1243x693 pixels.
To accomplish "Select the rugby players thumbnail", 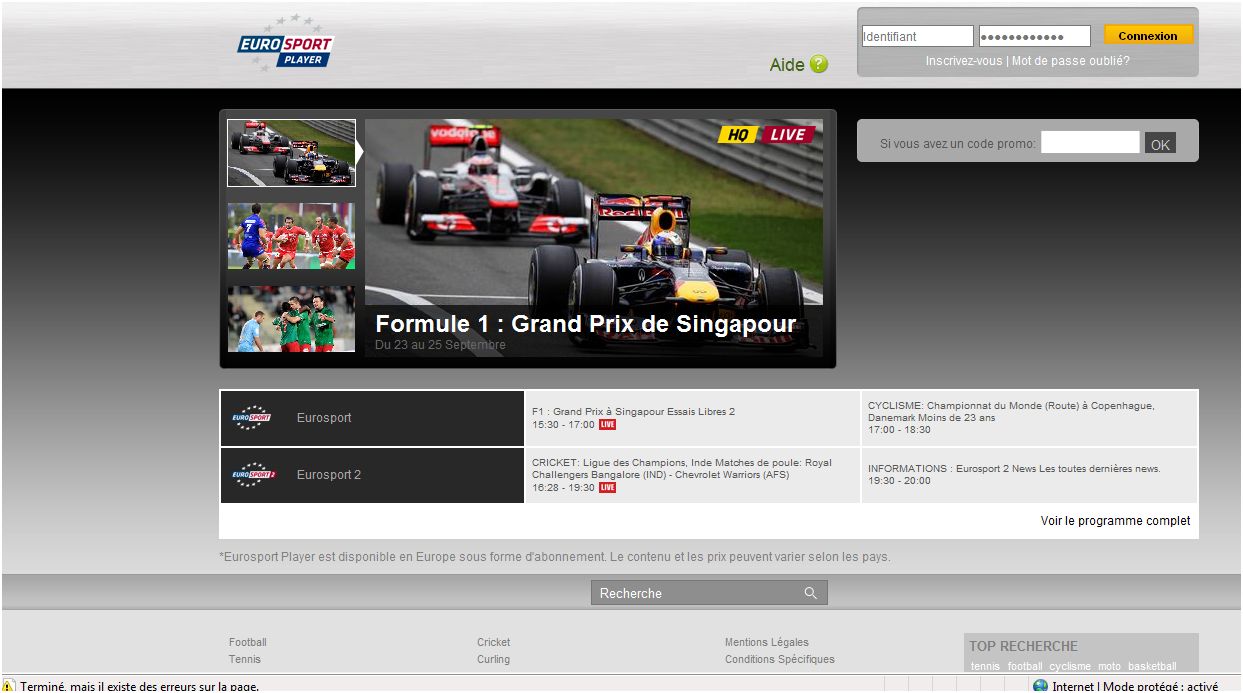I will (x=291, y=236).
